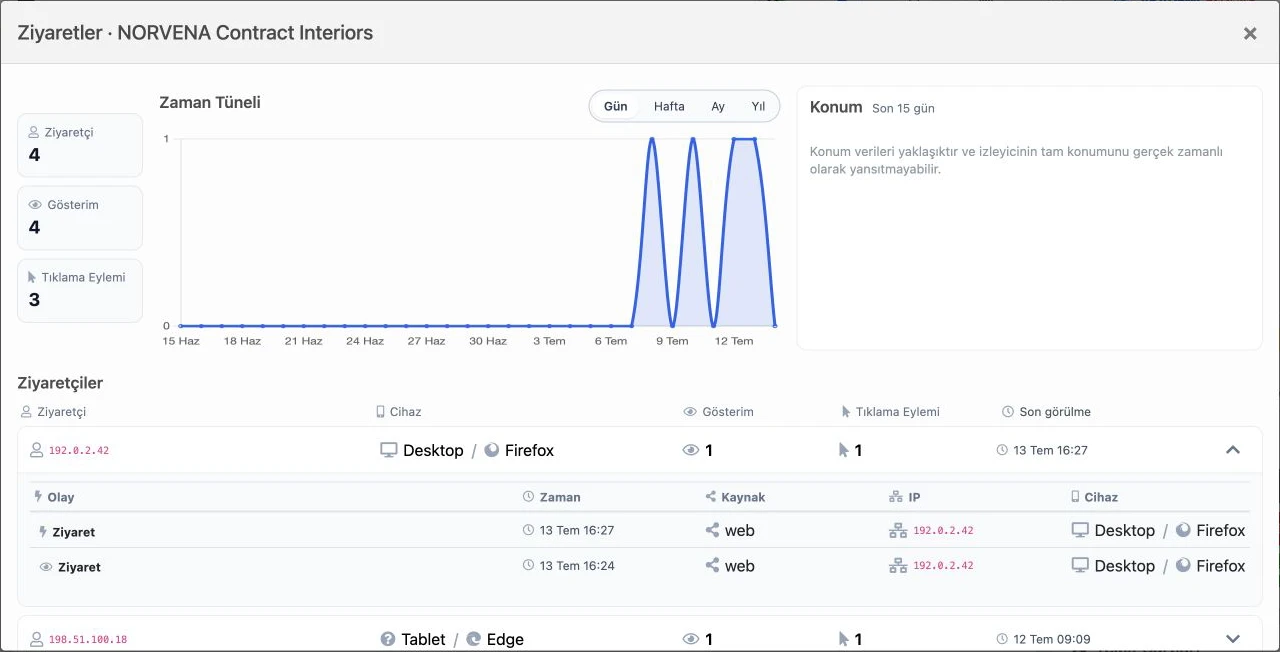
Task: Click the clock icon beside 13 Tem 16:27 last seen
Action: click(x=1002, y=450)
